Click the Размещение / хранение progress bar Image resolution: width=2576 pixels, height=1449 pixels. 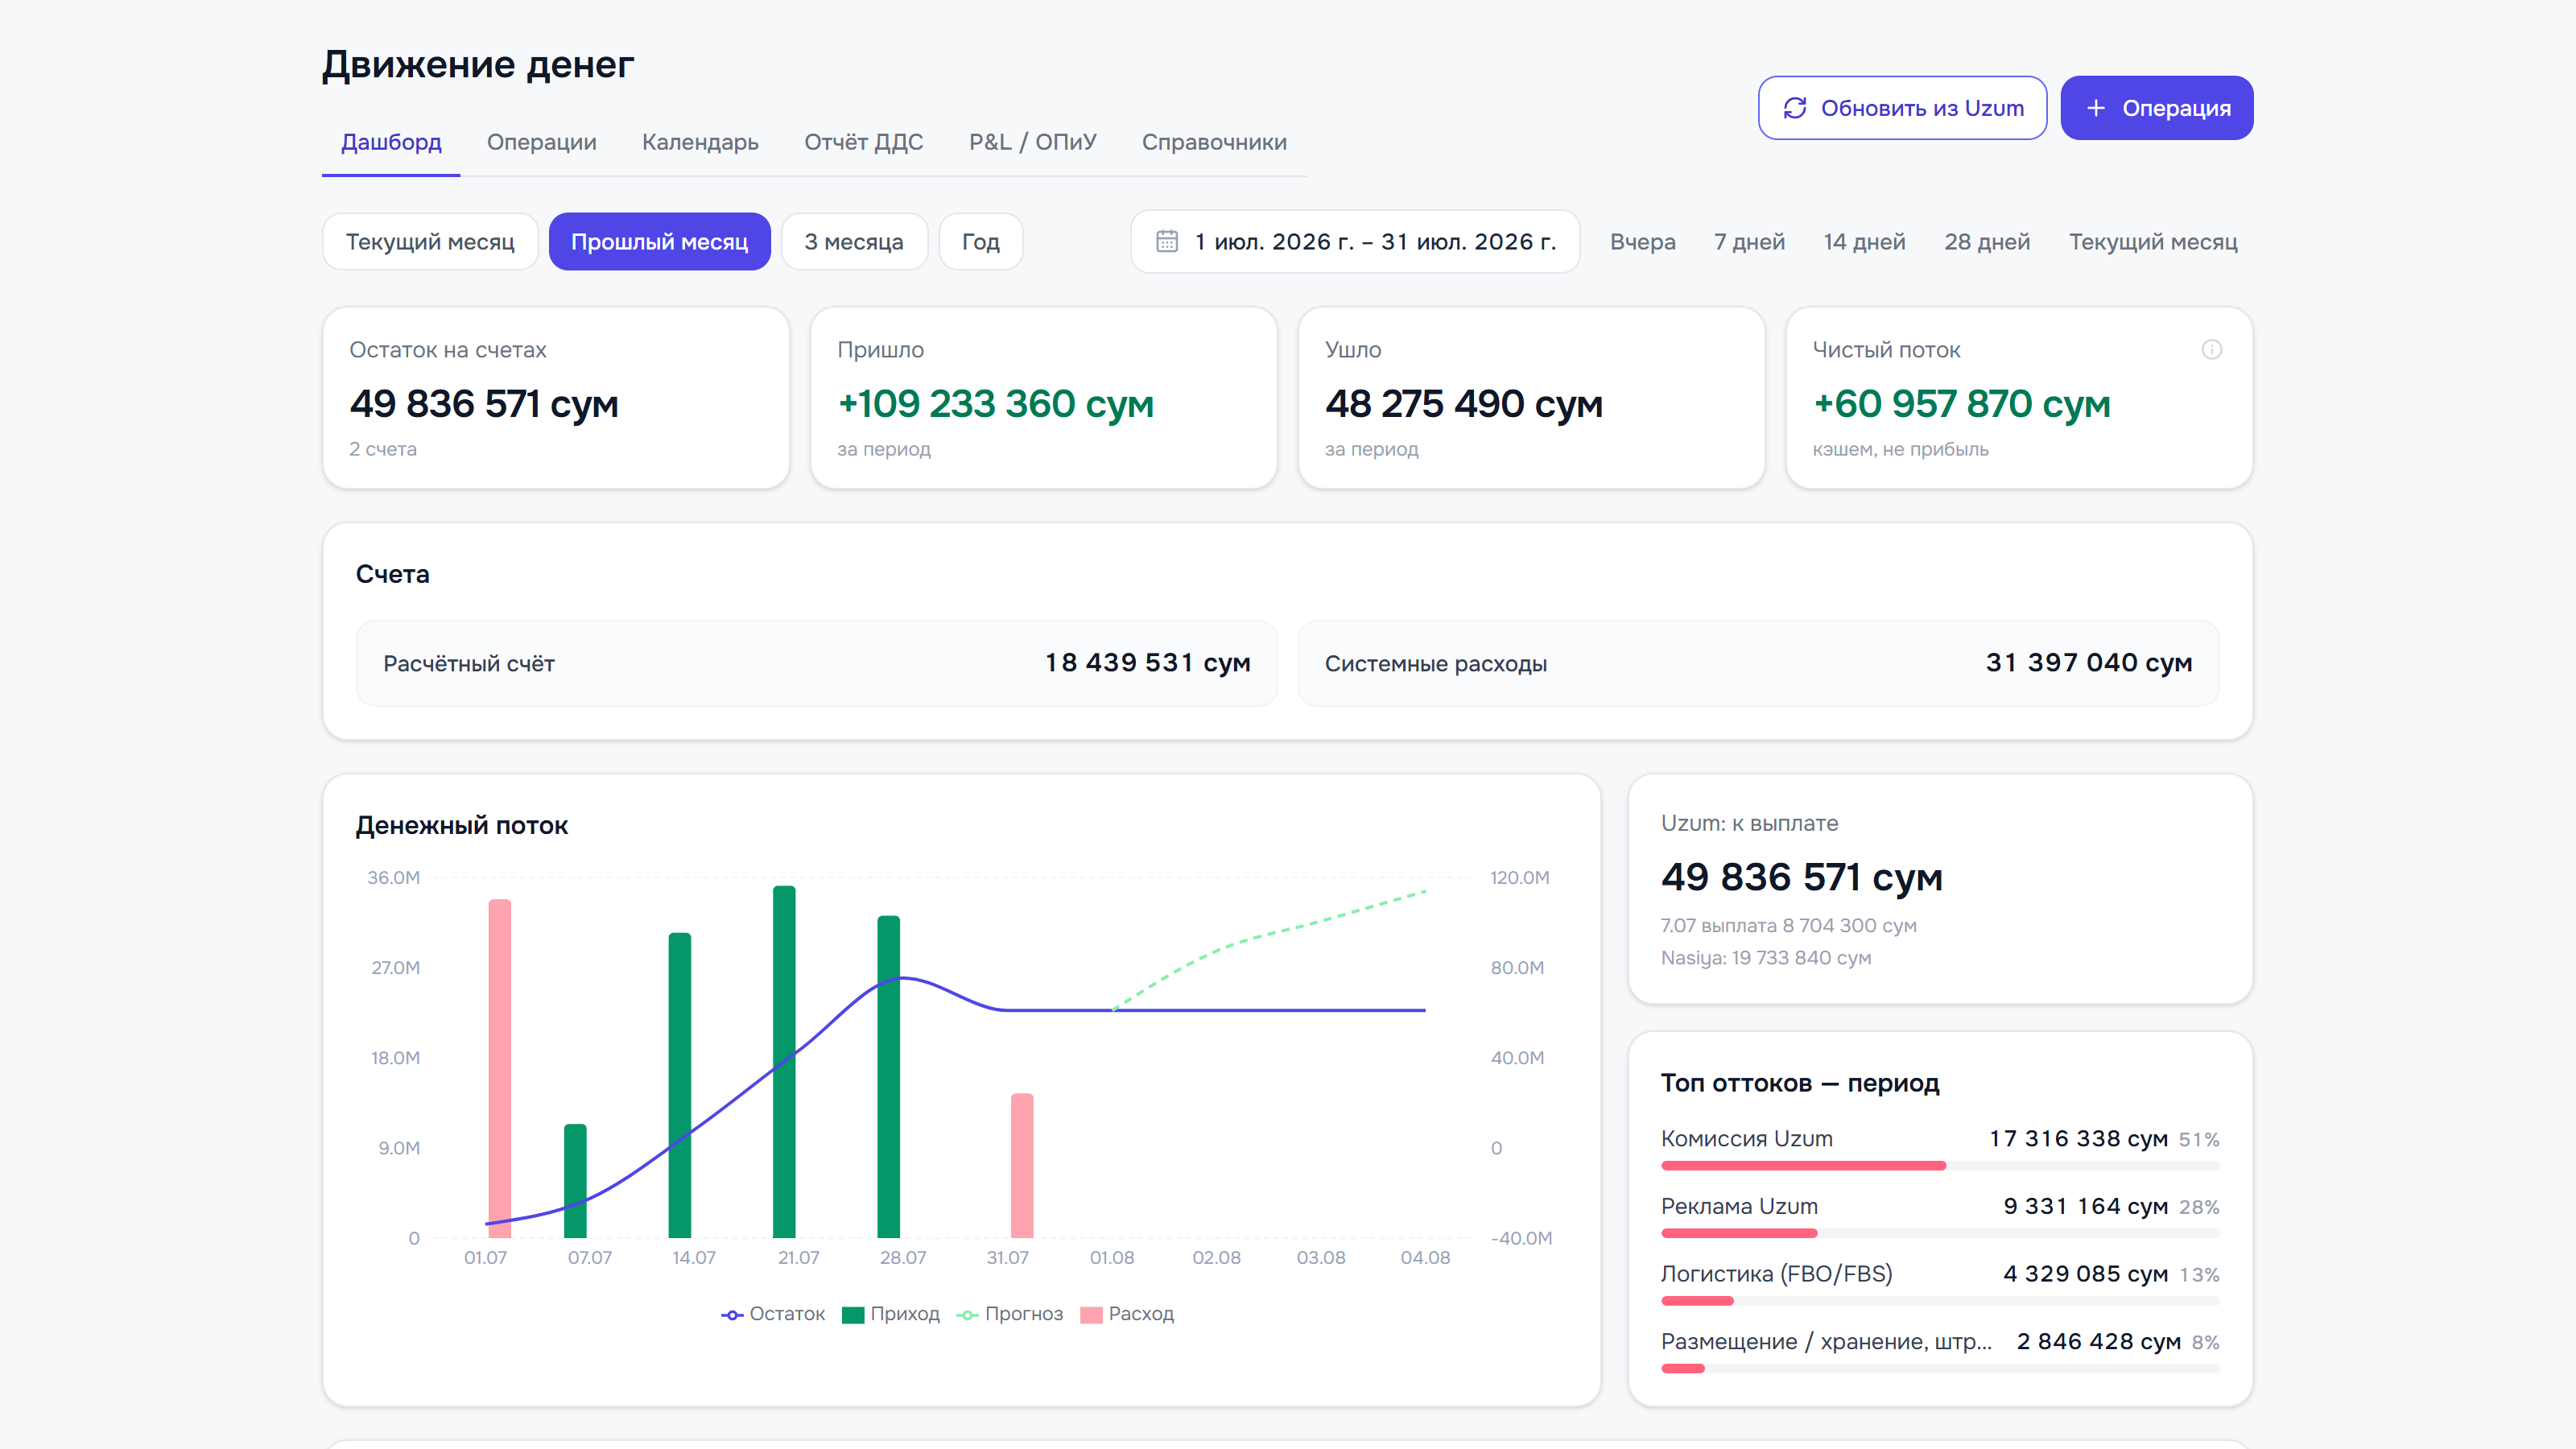point(1940,1369)
